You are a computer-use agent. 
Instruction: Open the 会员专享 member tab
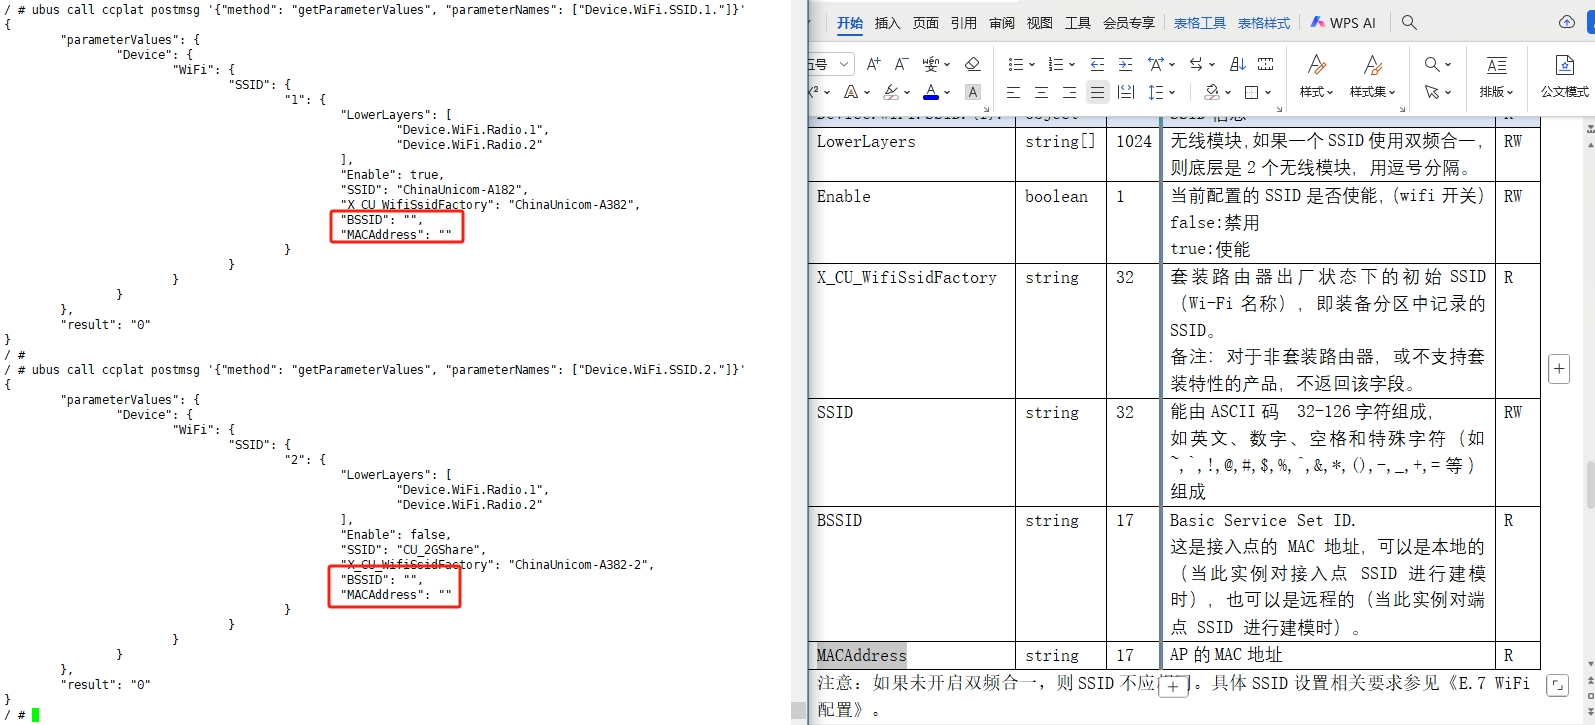(1129, 23)
